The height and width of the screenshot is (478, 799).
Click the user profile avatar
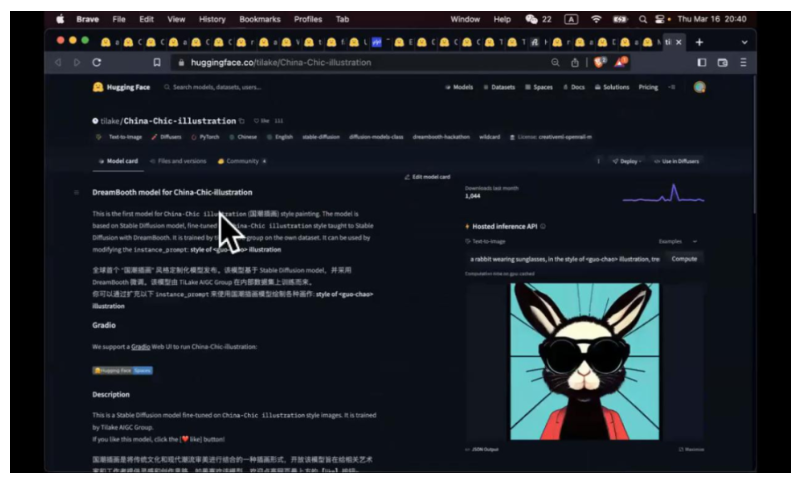pos(700,87)
